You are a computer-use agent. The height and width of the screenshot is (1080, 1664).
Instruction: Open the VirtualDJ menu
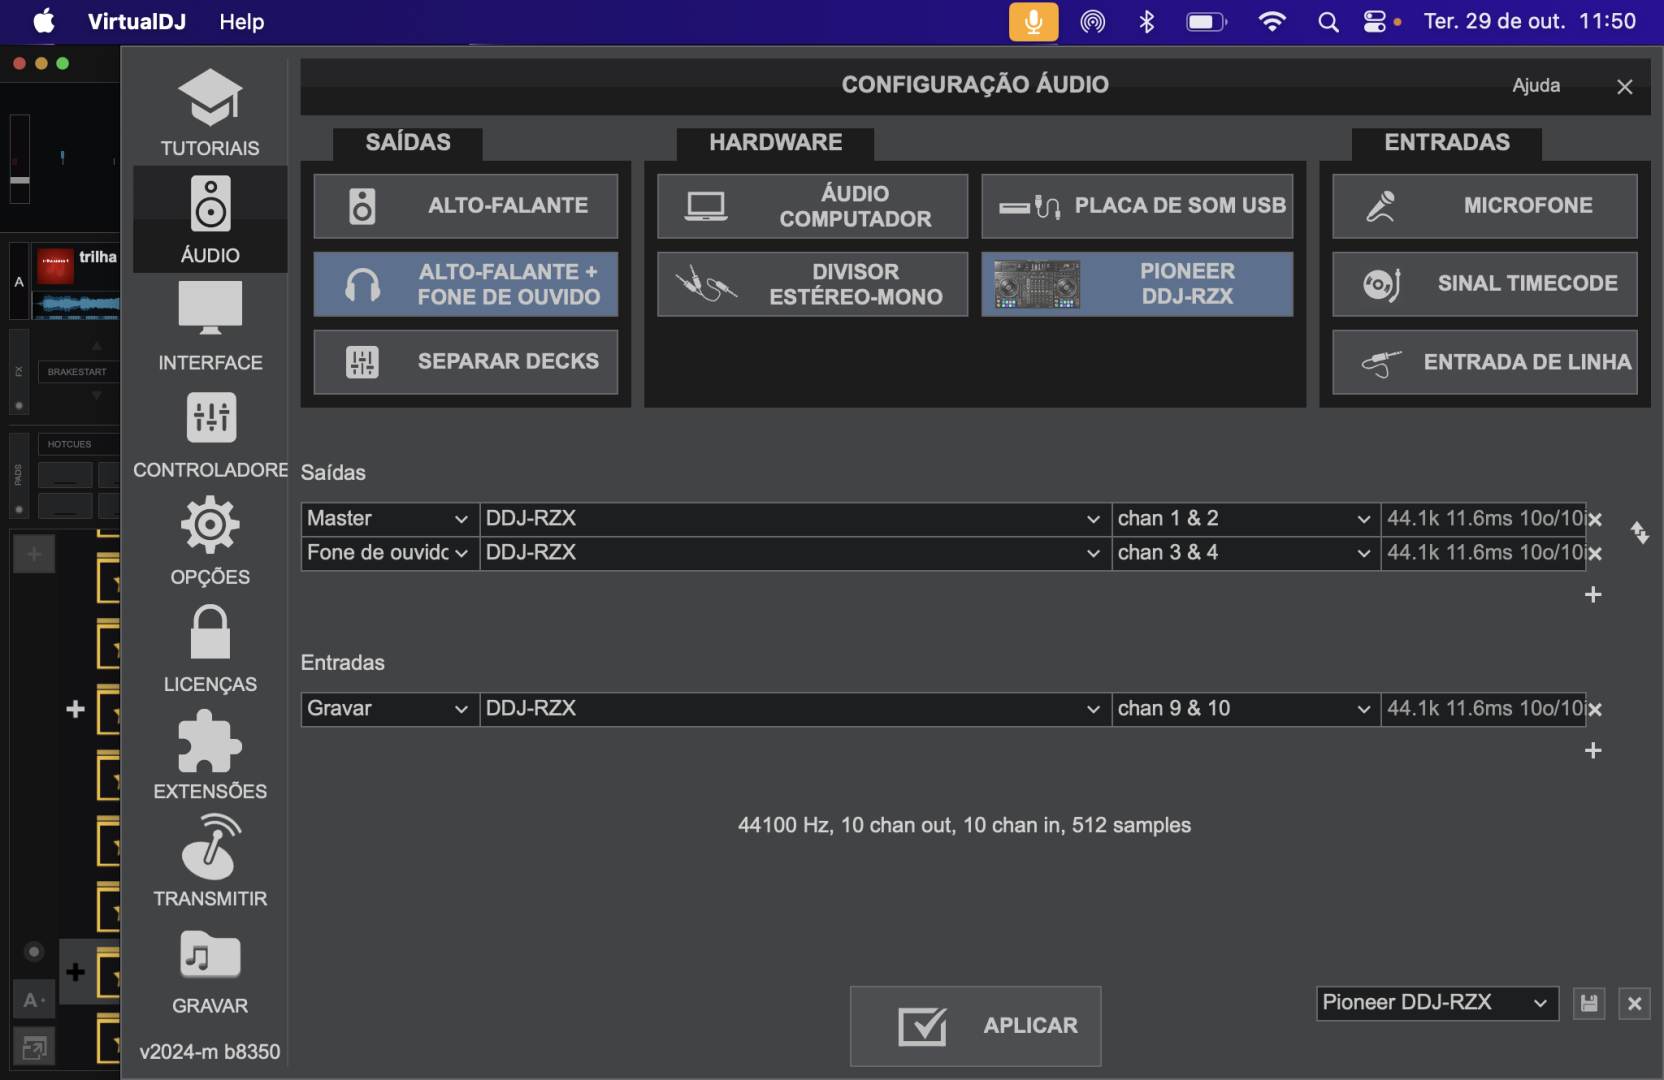(137, 22)
